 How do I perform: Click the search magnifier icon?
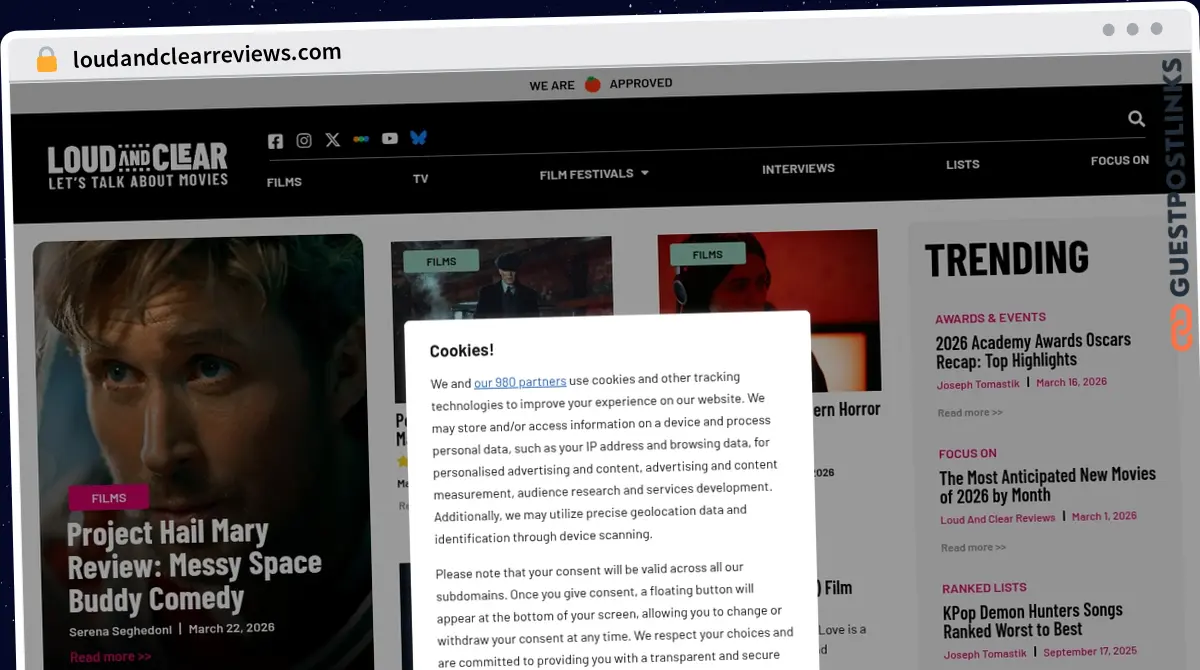(1136, 119)
